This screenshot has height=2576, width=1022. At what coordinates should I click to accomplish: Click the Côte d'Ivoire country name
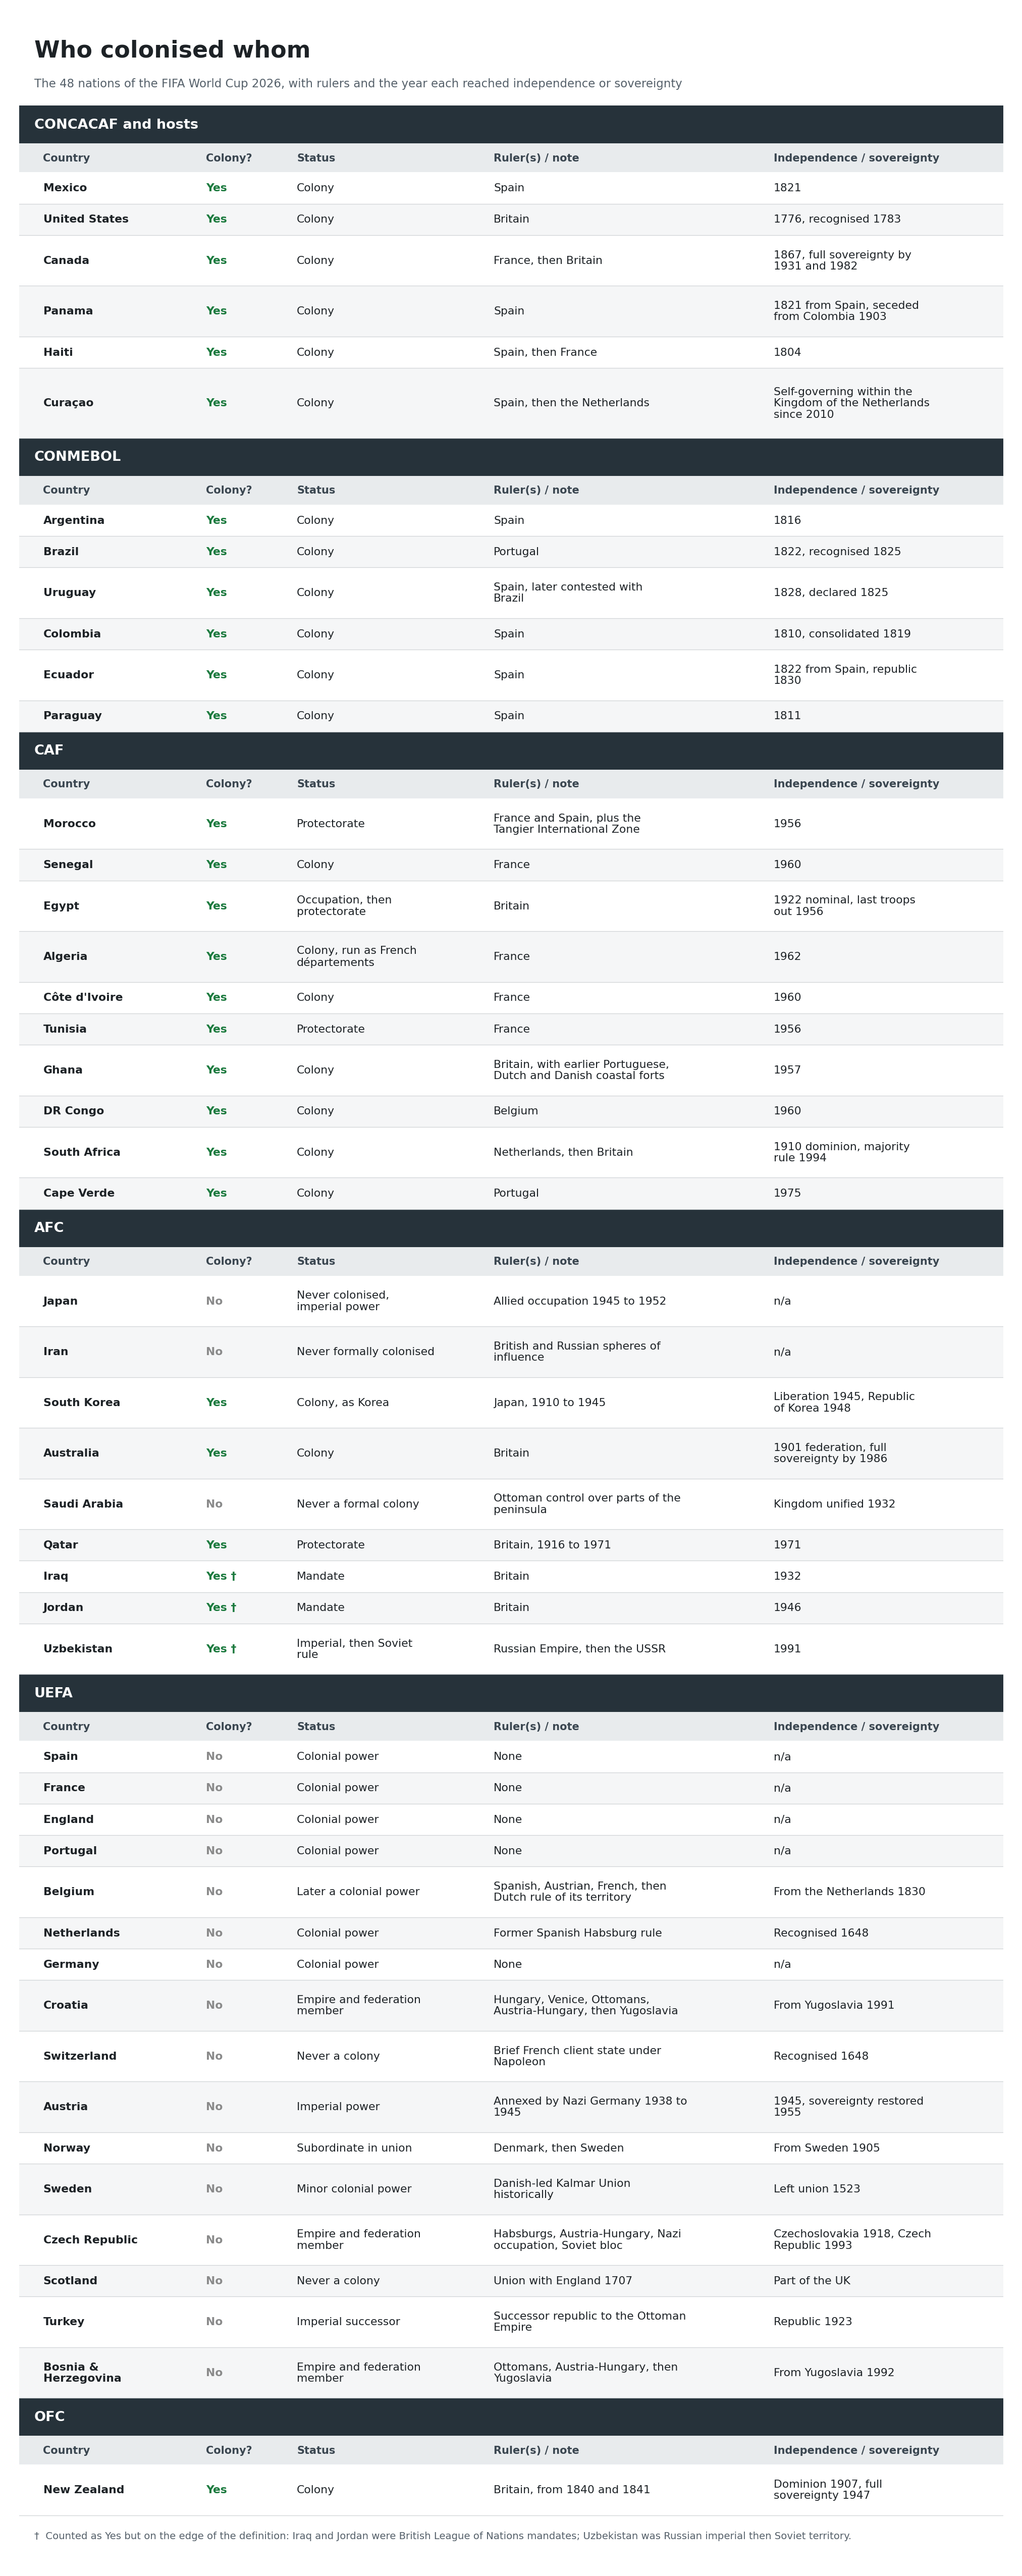(x=83, y=997)
